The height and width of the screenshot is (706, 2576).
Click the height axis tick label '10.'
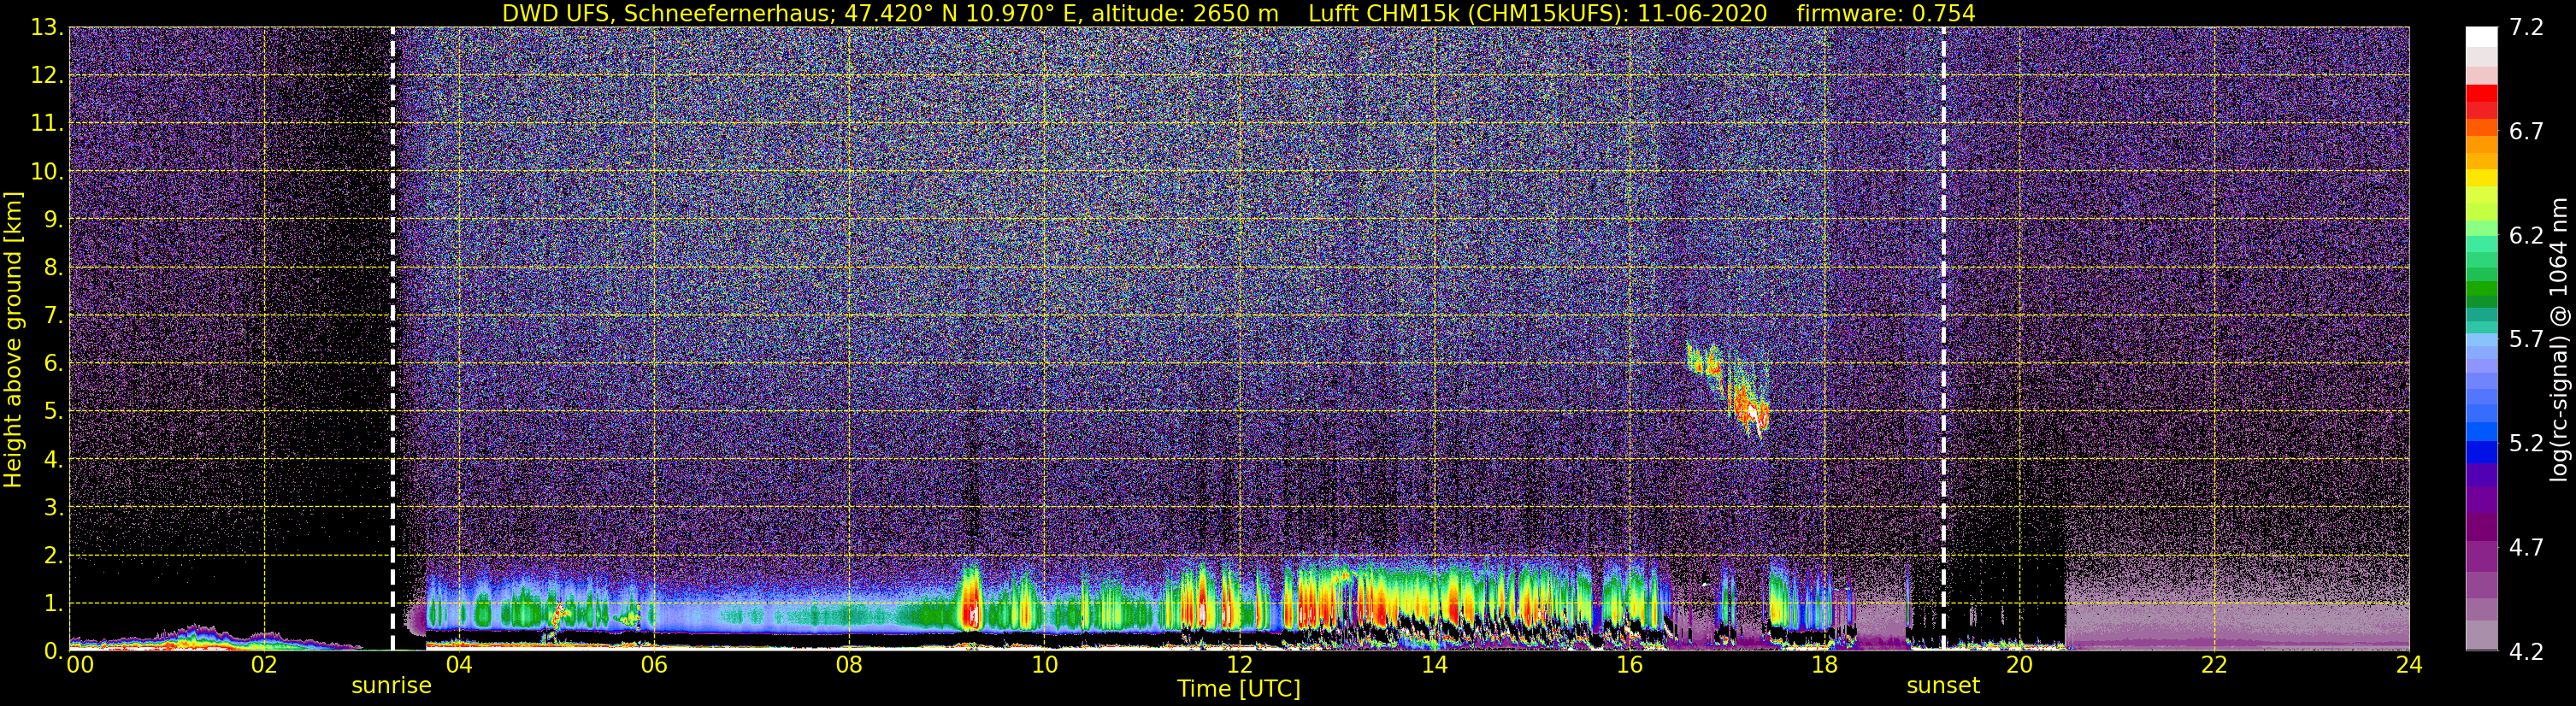[x=45, y=172]
